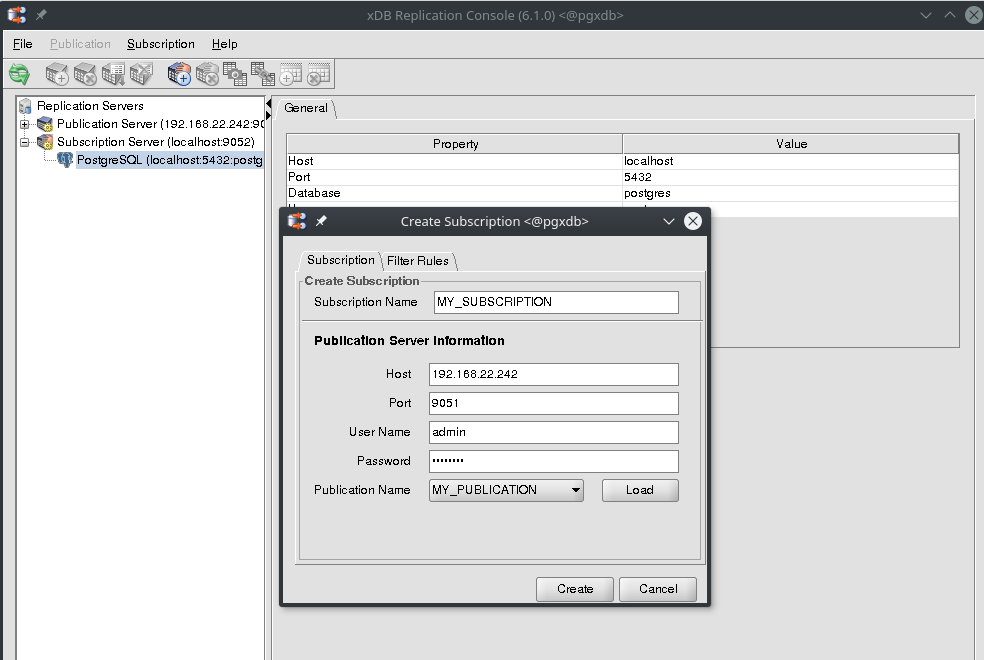
Task: Click the left-pointing split pane collapse arrow
Action: [268, 104]
